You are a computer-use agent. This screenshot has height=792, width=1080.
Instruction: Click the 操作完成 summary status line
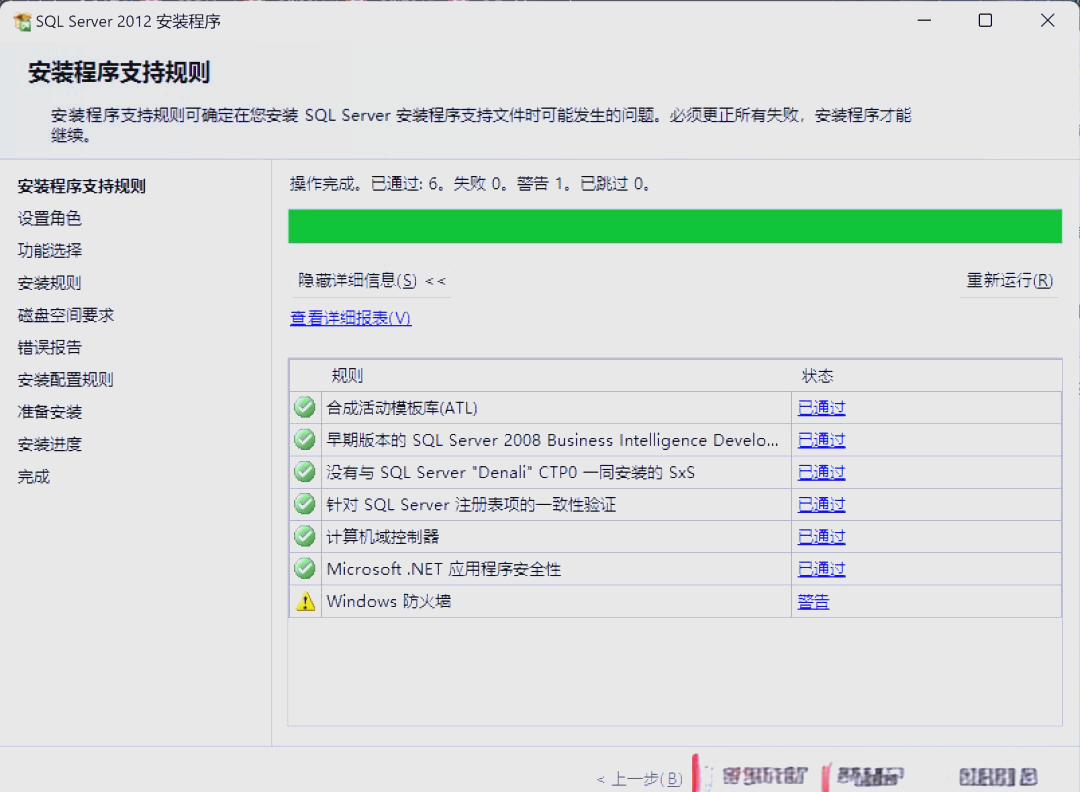coord(470,184)
